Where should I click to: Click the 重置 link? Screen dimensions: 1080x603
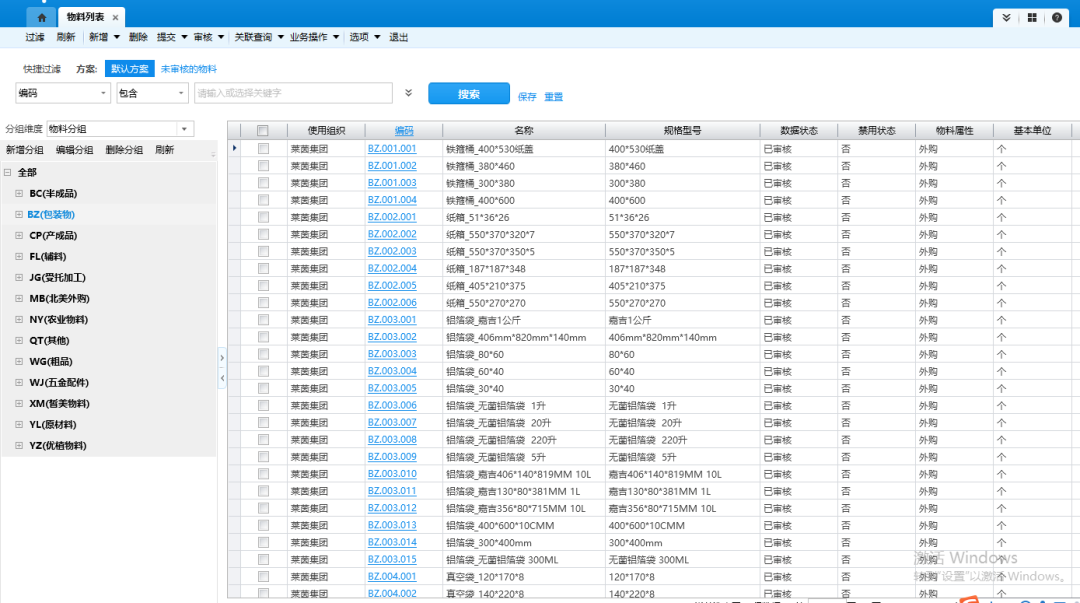pyautogui.click(x=554, y=96)
